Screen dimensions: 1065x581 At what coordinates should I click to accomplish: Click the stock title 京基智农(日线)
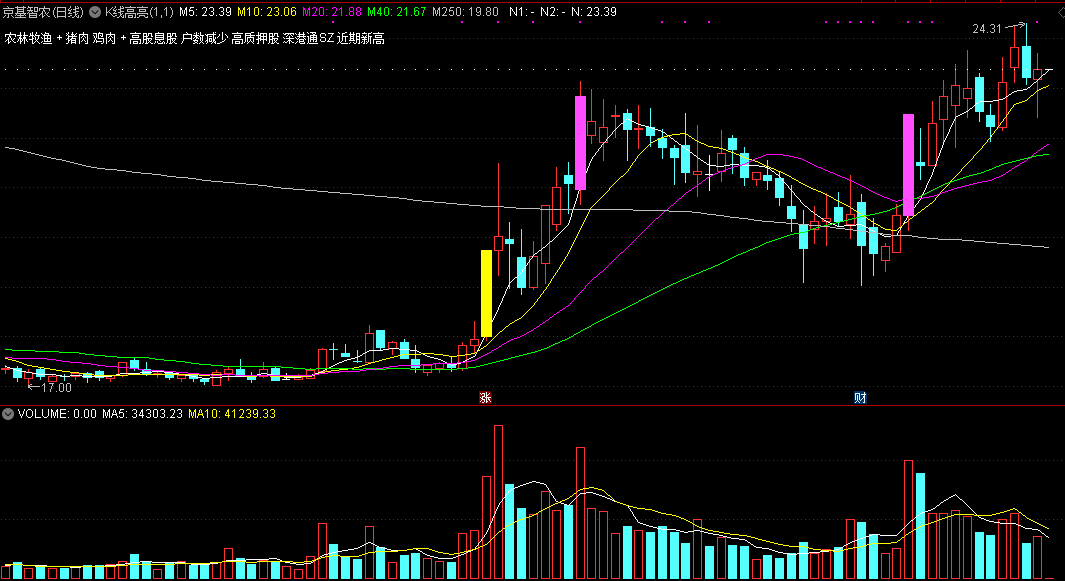43,12
